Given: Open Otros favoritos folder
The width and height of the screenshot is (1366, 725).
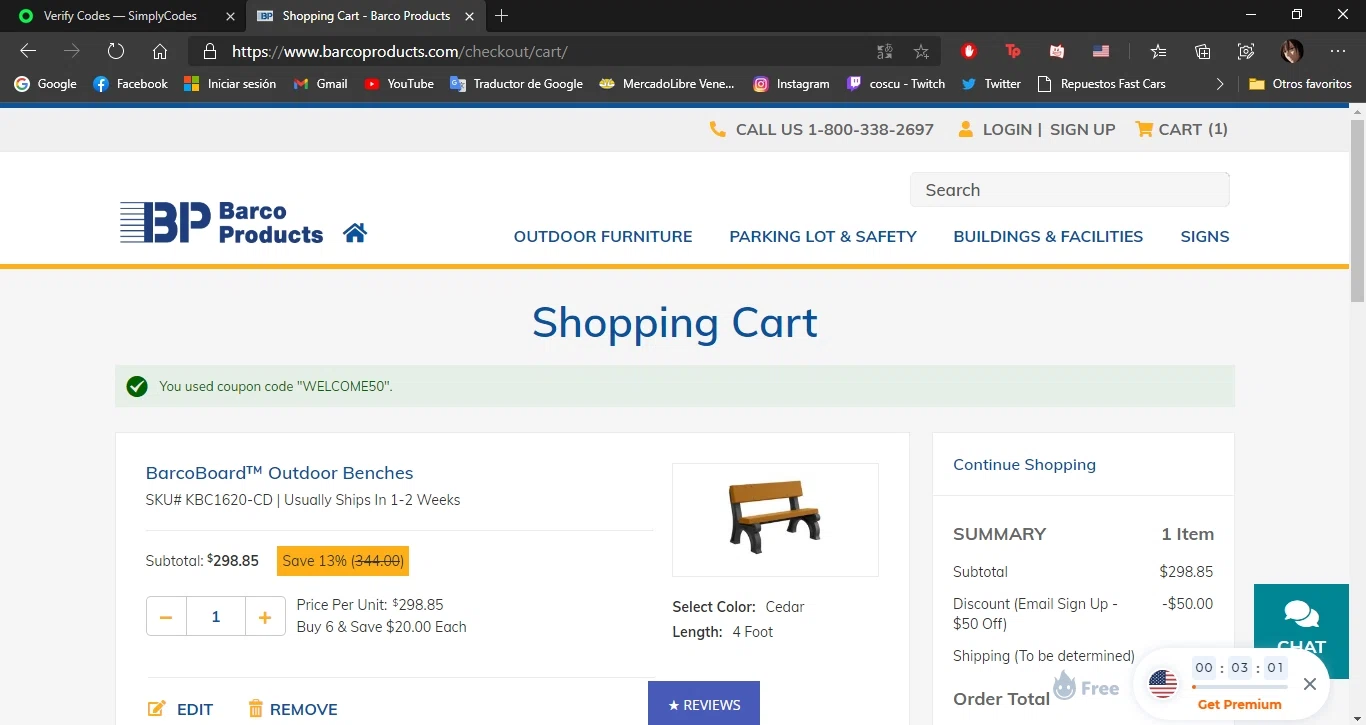Looking at the screenshot, I should [x=1300, y=84].
